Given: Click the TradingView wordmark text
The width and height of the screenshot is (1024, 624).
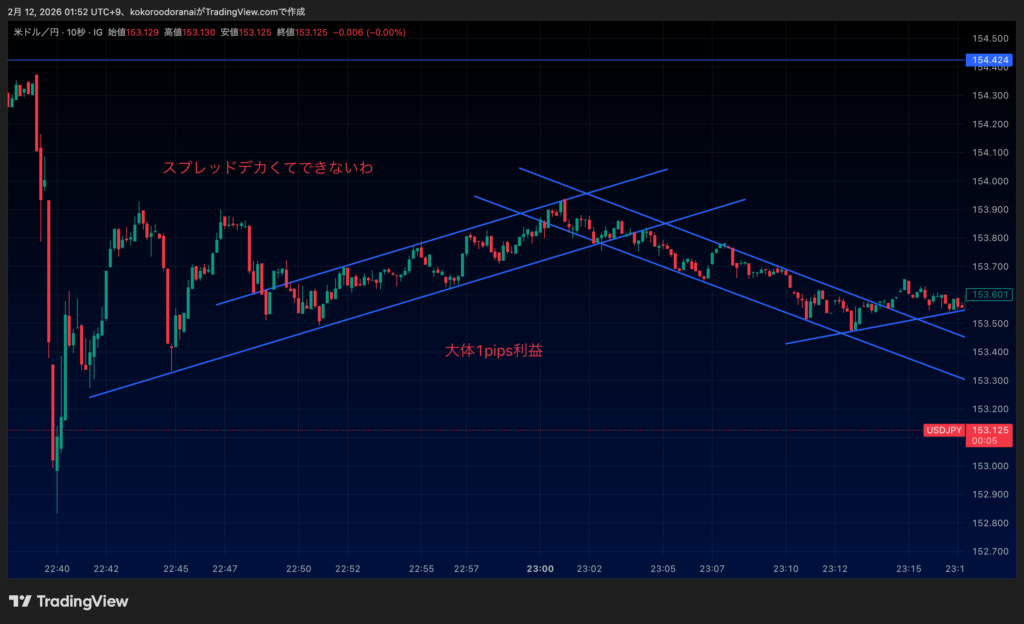Looking at the screenshot, I should coord(82,601).
